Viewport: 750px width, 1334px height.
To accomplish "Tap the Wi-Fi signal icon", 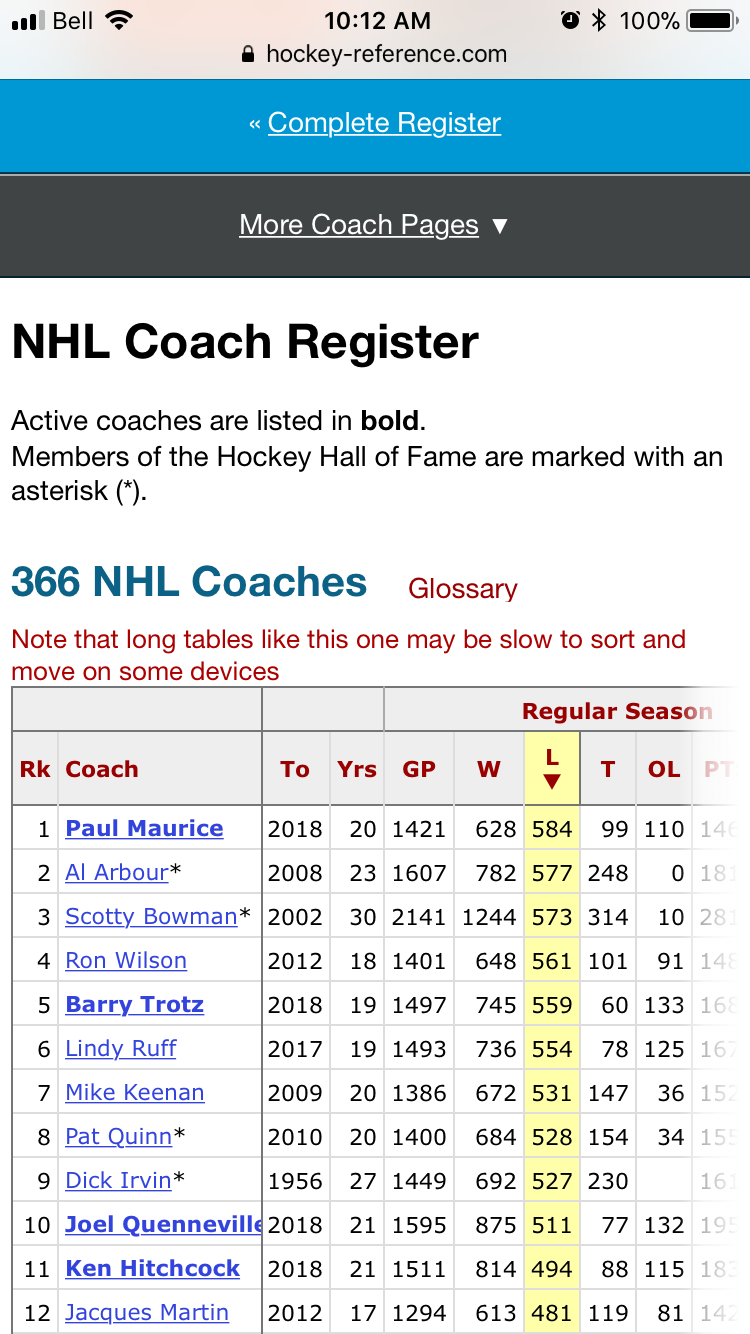I will 119,20.
